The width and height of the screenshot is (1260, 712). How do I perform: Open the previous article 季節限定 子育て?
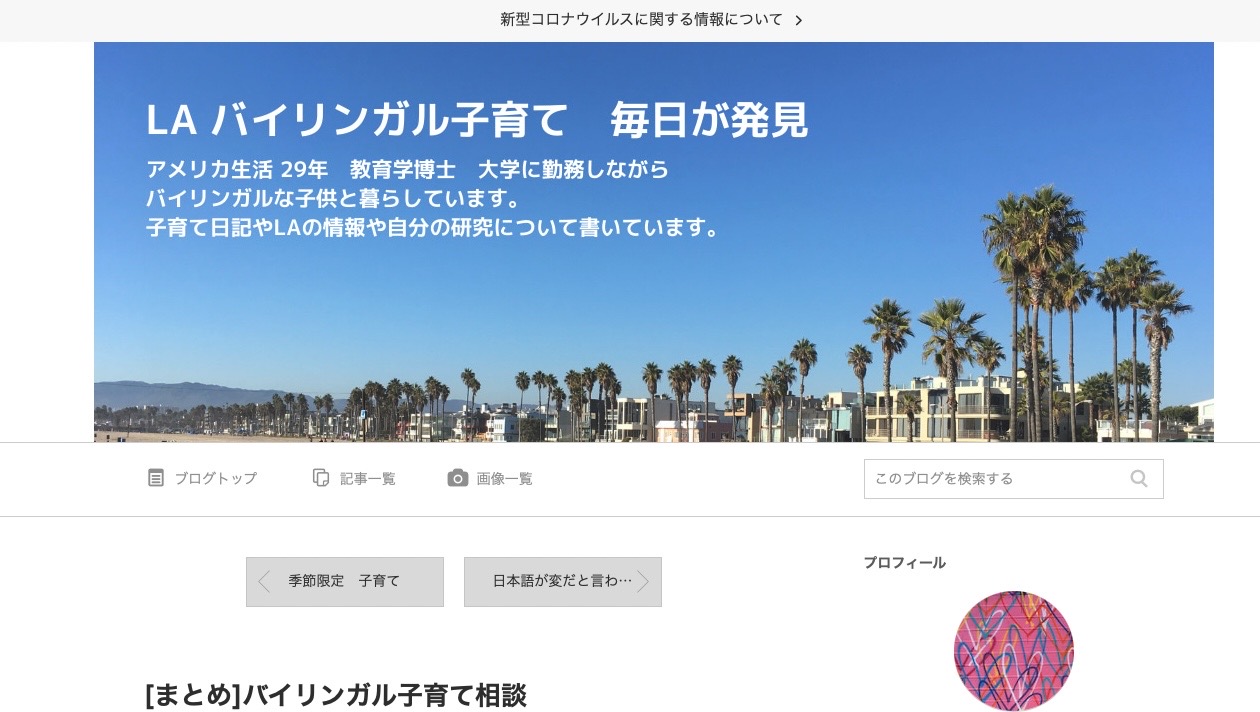[x=345, y=582]
